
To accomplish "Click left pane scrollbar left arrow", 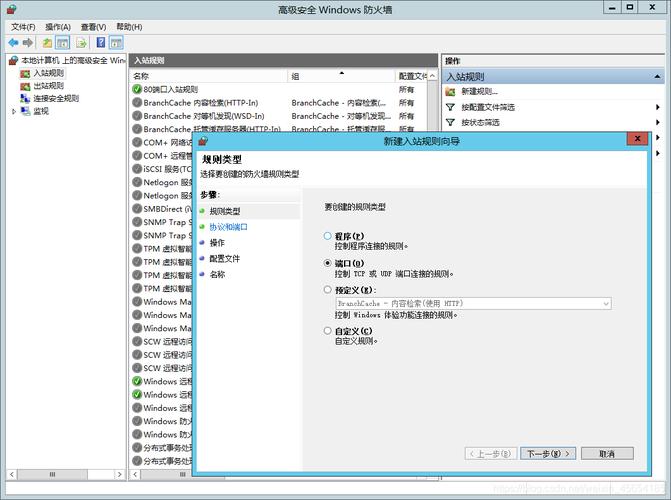I will pos(12,474).
